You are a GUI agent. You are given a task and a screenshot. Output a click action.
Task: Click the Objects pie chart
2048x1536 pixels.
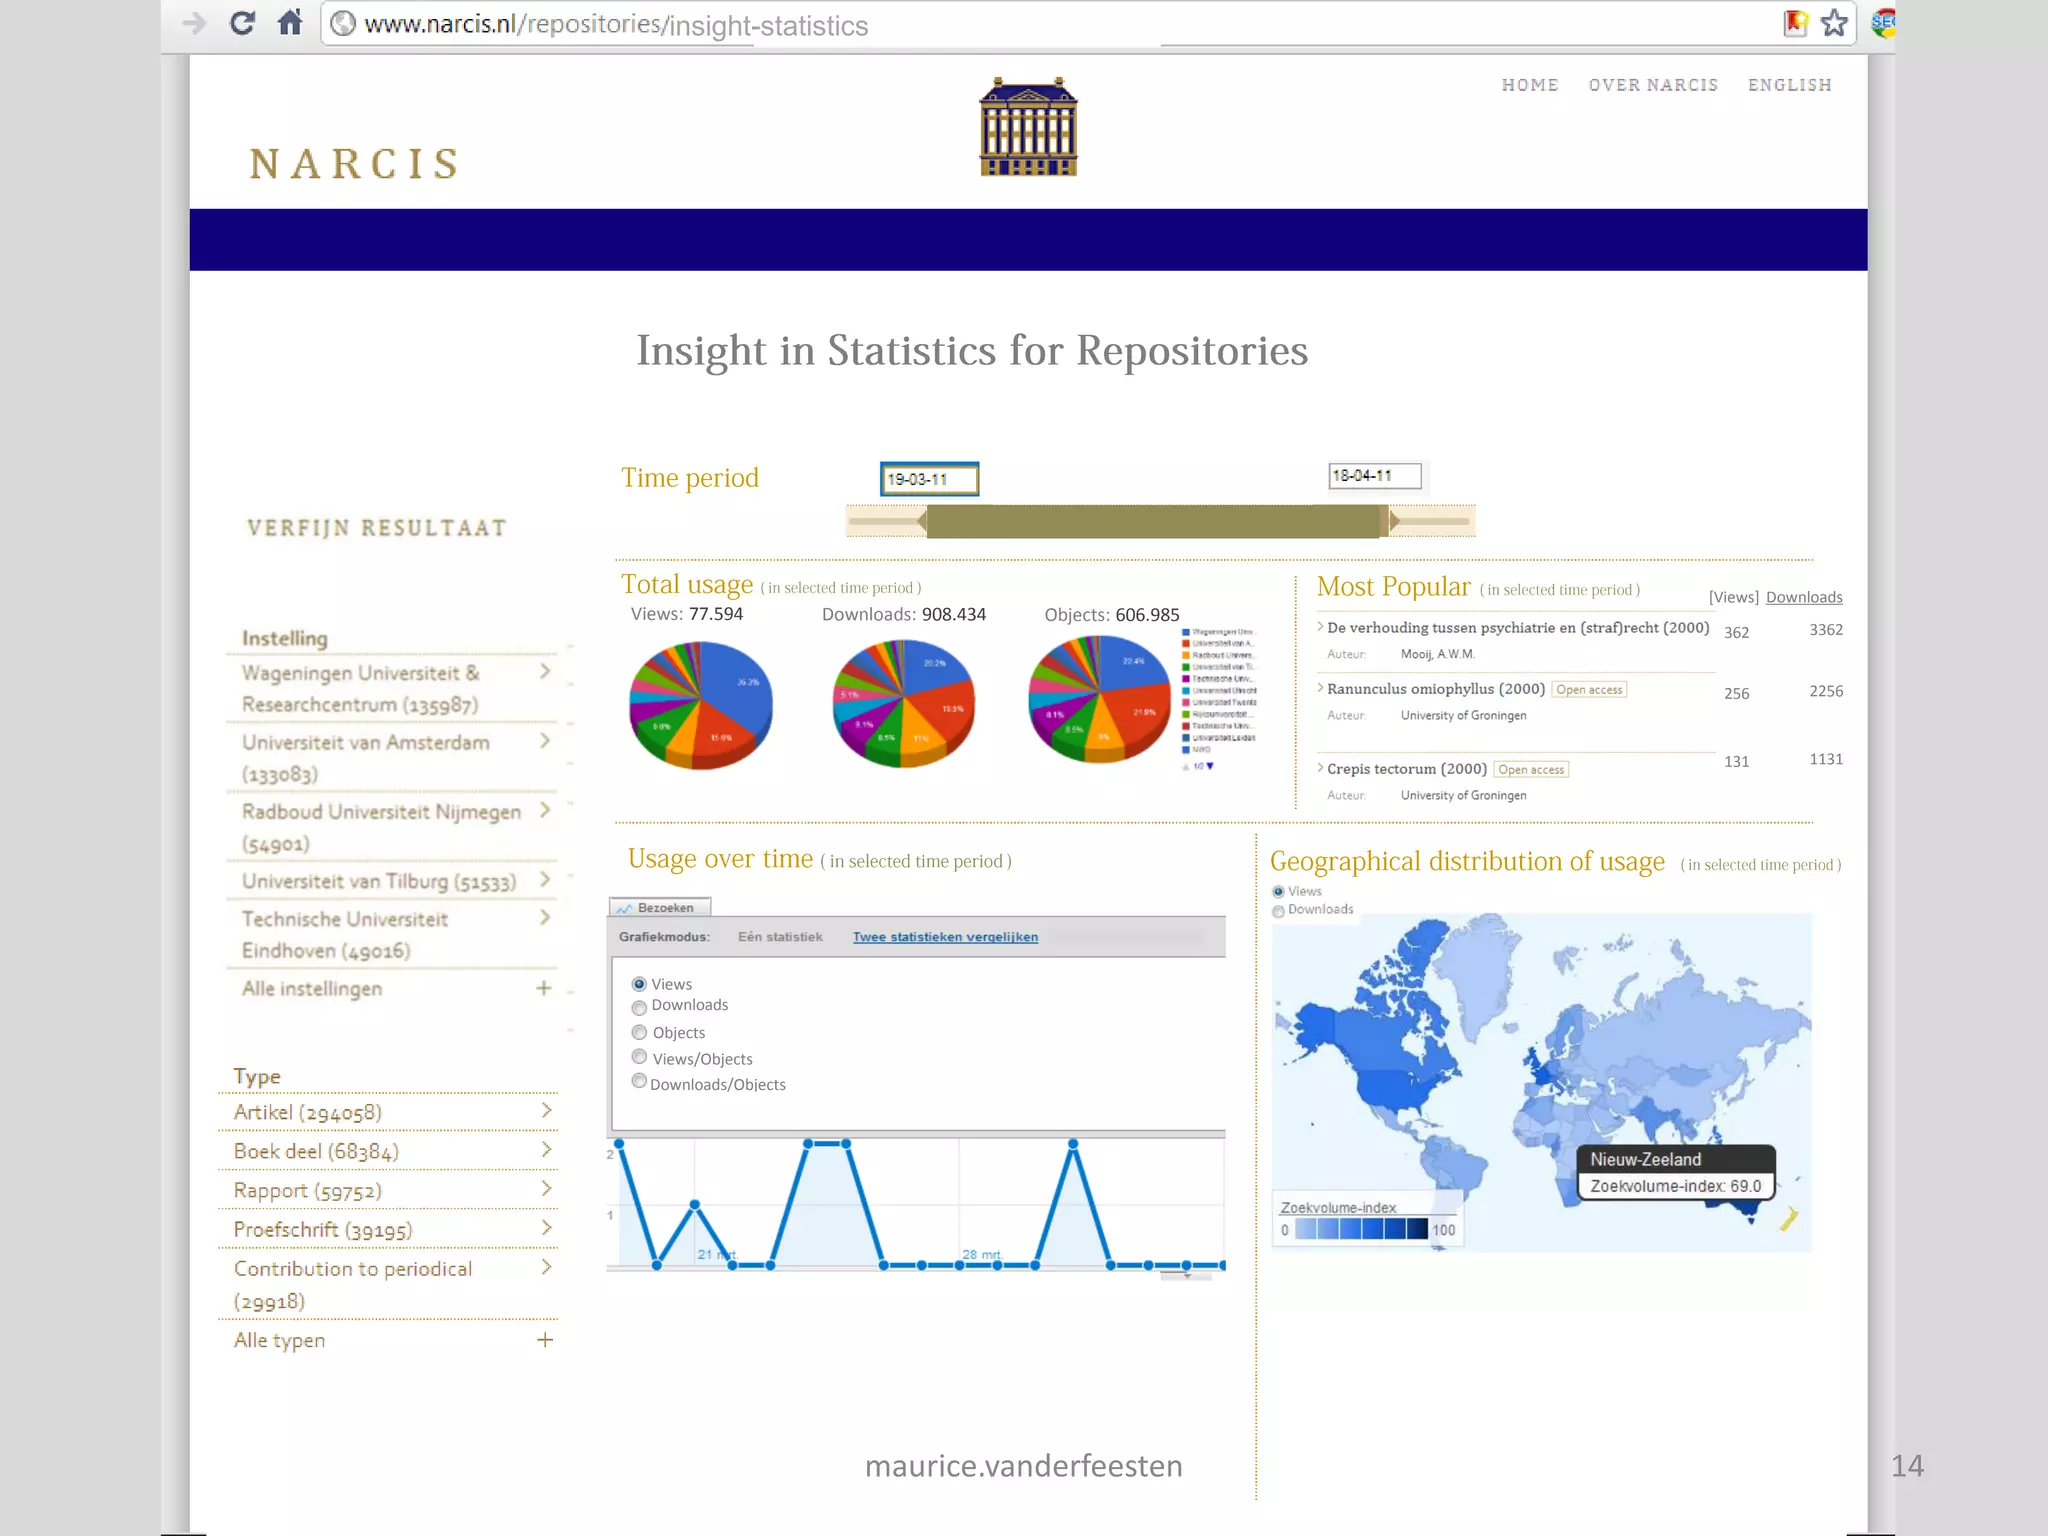[x=1099, y=699]
